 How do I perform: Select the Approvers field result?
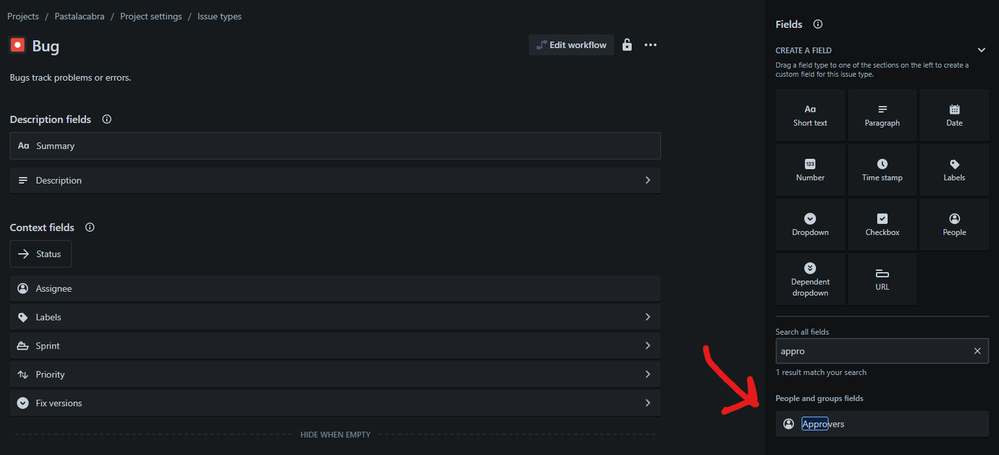click(x=882, y=424)
